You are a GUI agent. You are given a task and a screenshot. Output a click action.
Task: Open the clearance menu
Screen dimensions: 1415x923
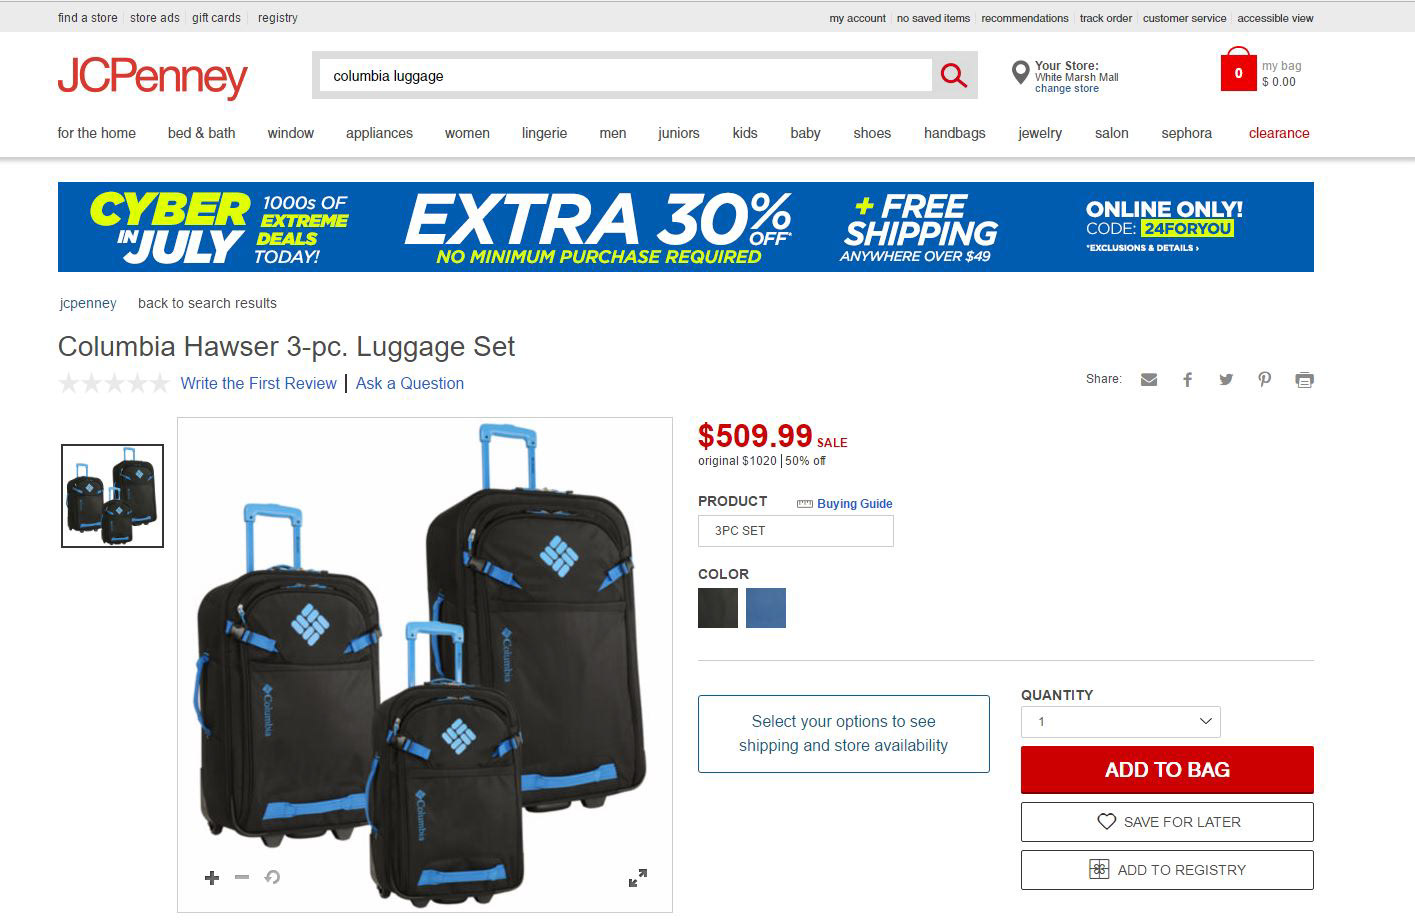(1279, 133)
